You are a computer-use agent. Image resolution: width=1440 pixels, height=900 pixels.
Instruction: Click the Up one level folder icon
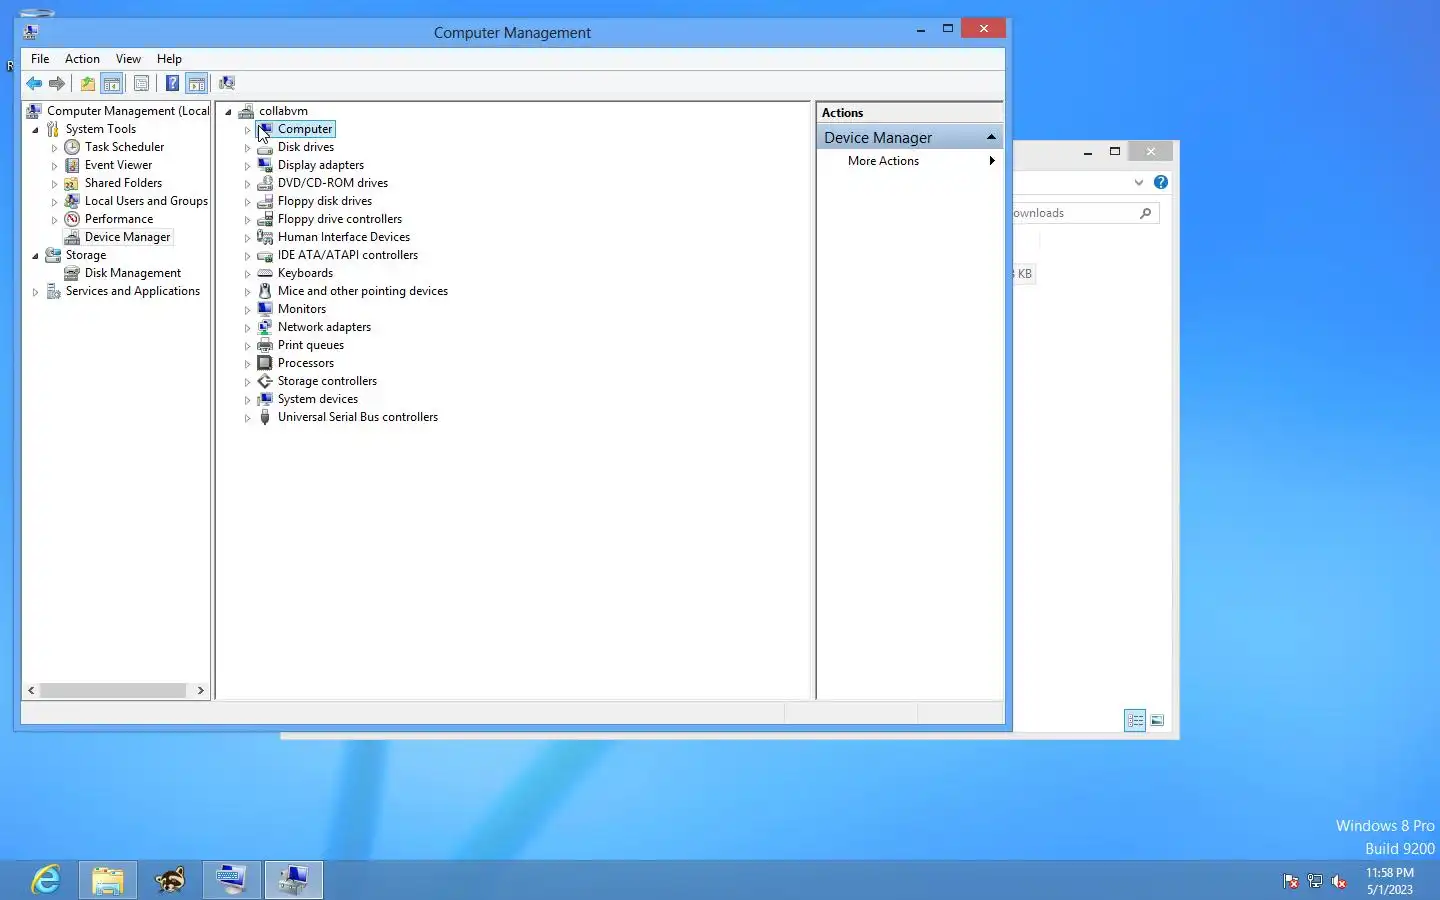(88, 84)
